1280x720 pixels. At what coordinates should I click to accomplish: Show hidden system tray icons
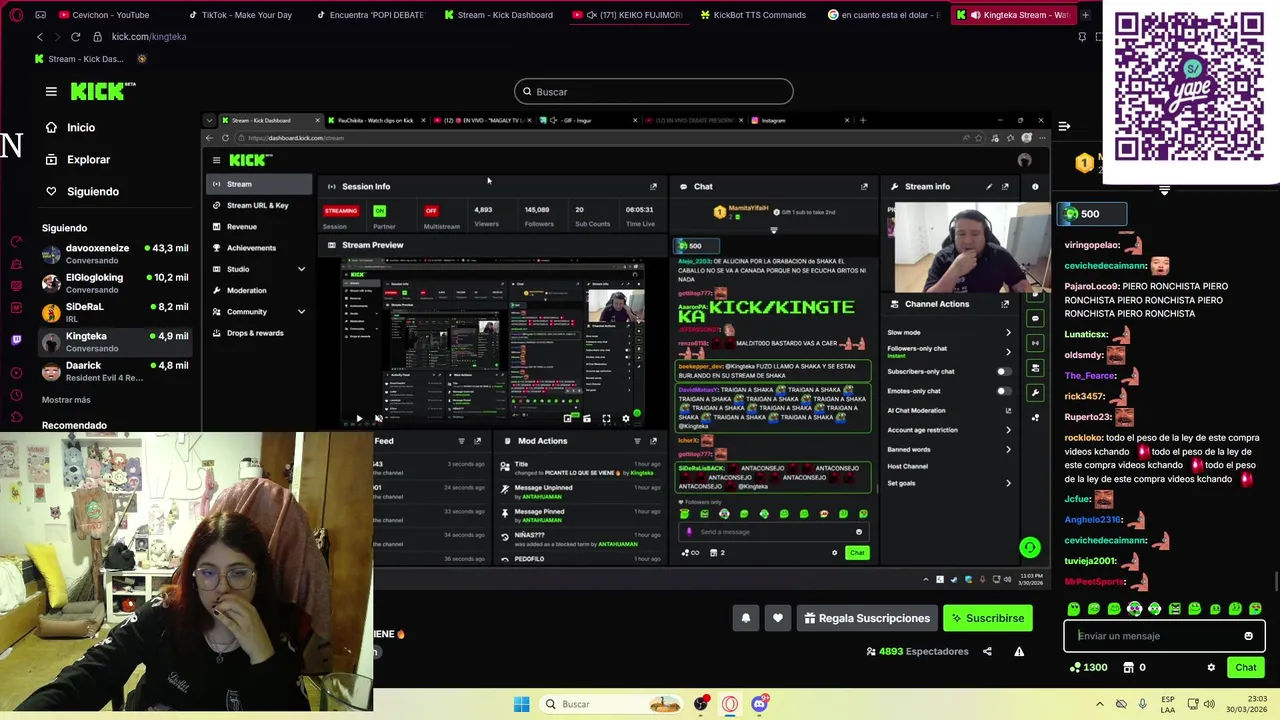point(1100,704)
